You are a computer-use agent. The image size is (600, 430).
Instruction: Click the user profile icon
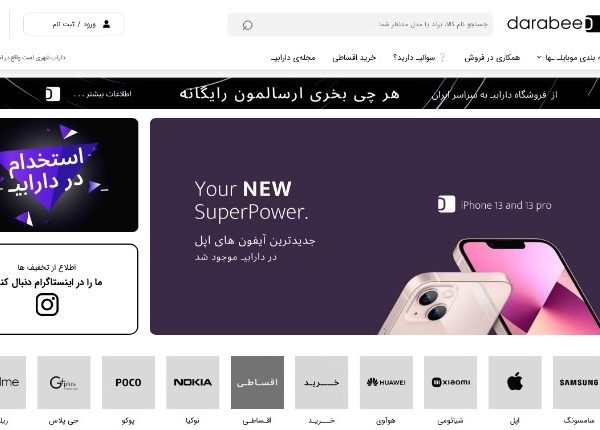click(106, 24)
